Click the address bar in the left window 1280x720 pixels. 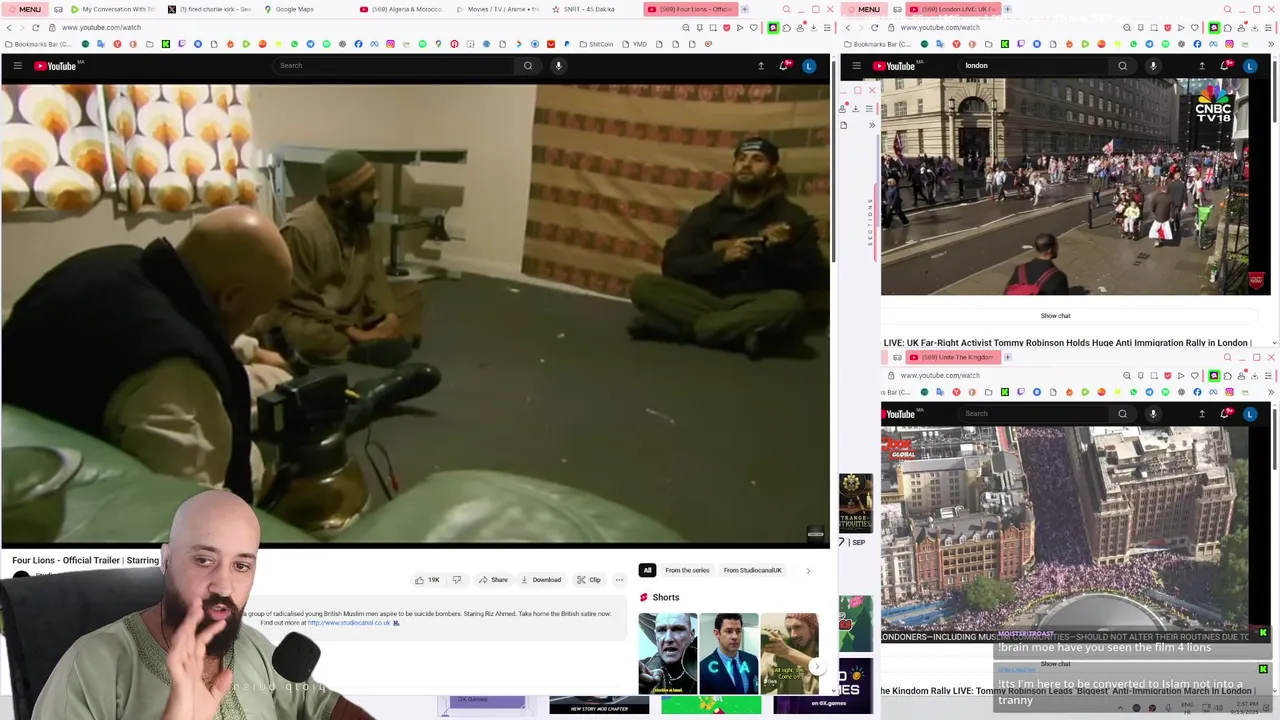[x=360, y=27]
